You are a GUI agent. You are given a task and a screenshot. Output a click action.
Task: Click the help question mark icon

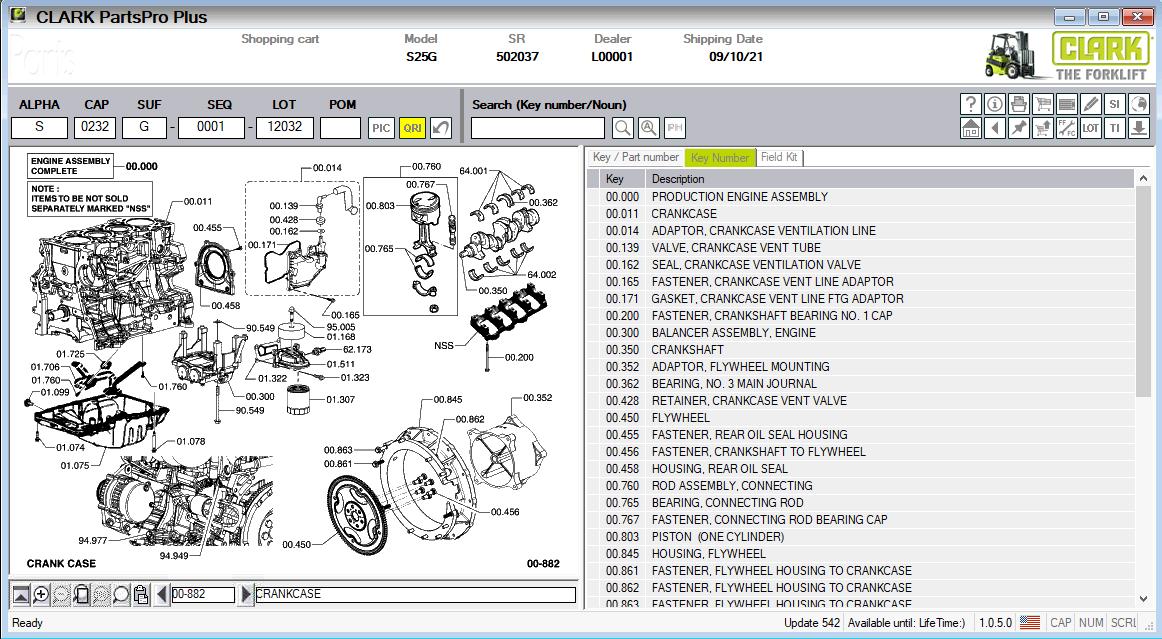pos(970,104)
